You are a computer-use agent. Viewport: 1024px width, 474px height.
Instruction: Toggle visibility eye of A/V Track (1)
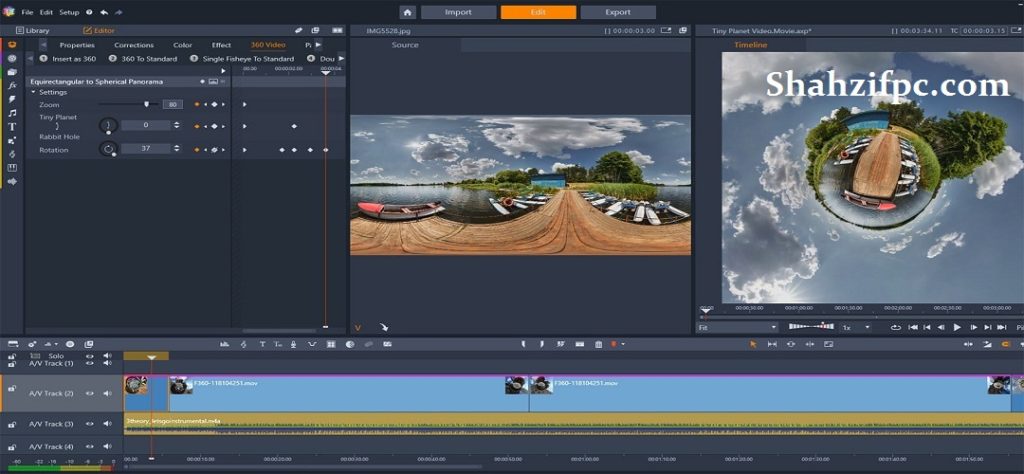(90, 362)
